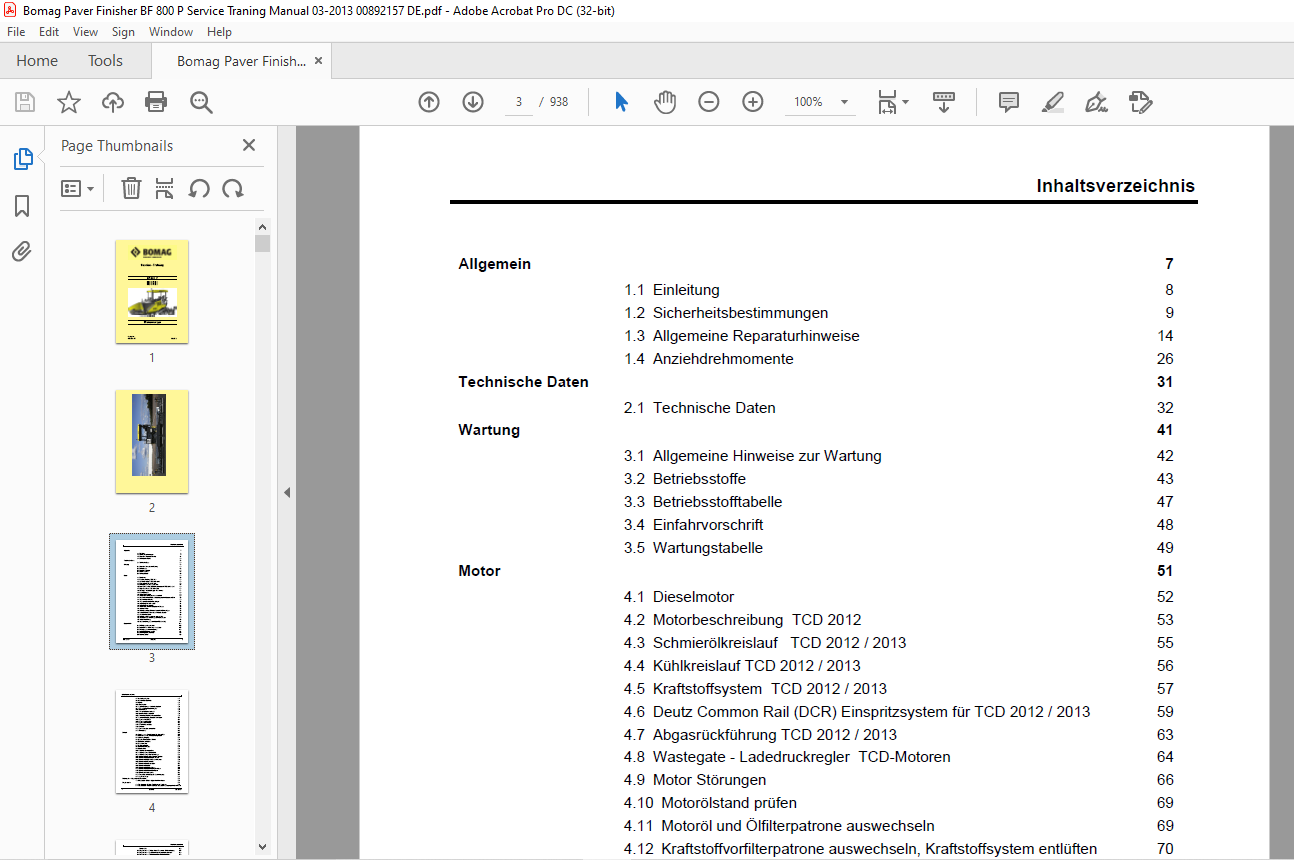Image resolution: width=1294 pixels, height=860 pixels.
Task: Click the 2.1 Technische Daten entry
Action: tap(700, 408)
